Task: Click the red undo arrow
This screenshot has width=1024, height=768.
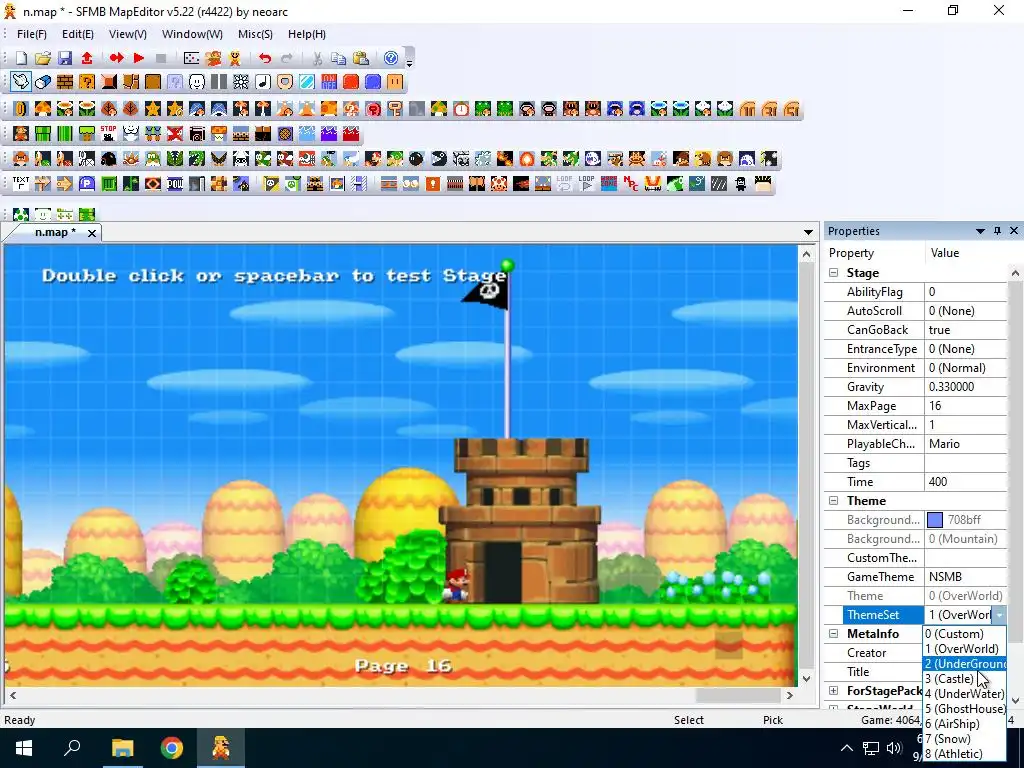Action: point(264,58)
